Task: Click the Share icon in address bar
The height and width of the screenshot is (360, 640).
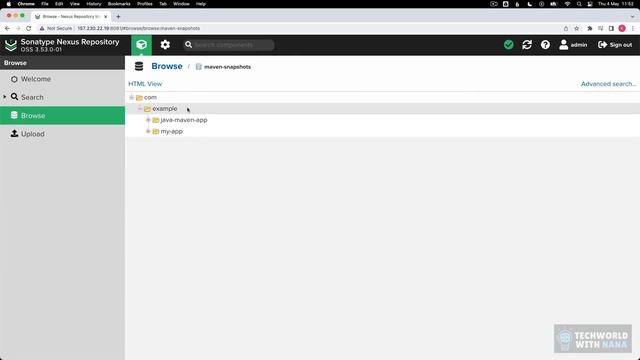Action: (566, 28)
